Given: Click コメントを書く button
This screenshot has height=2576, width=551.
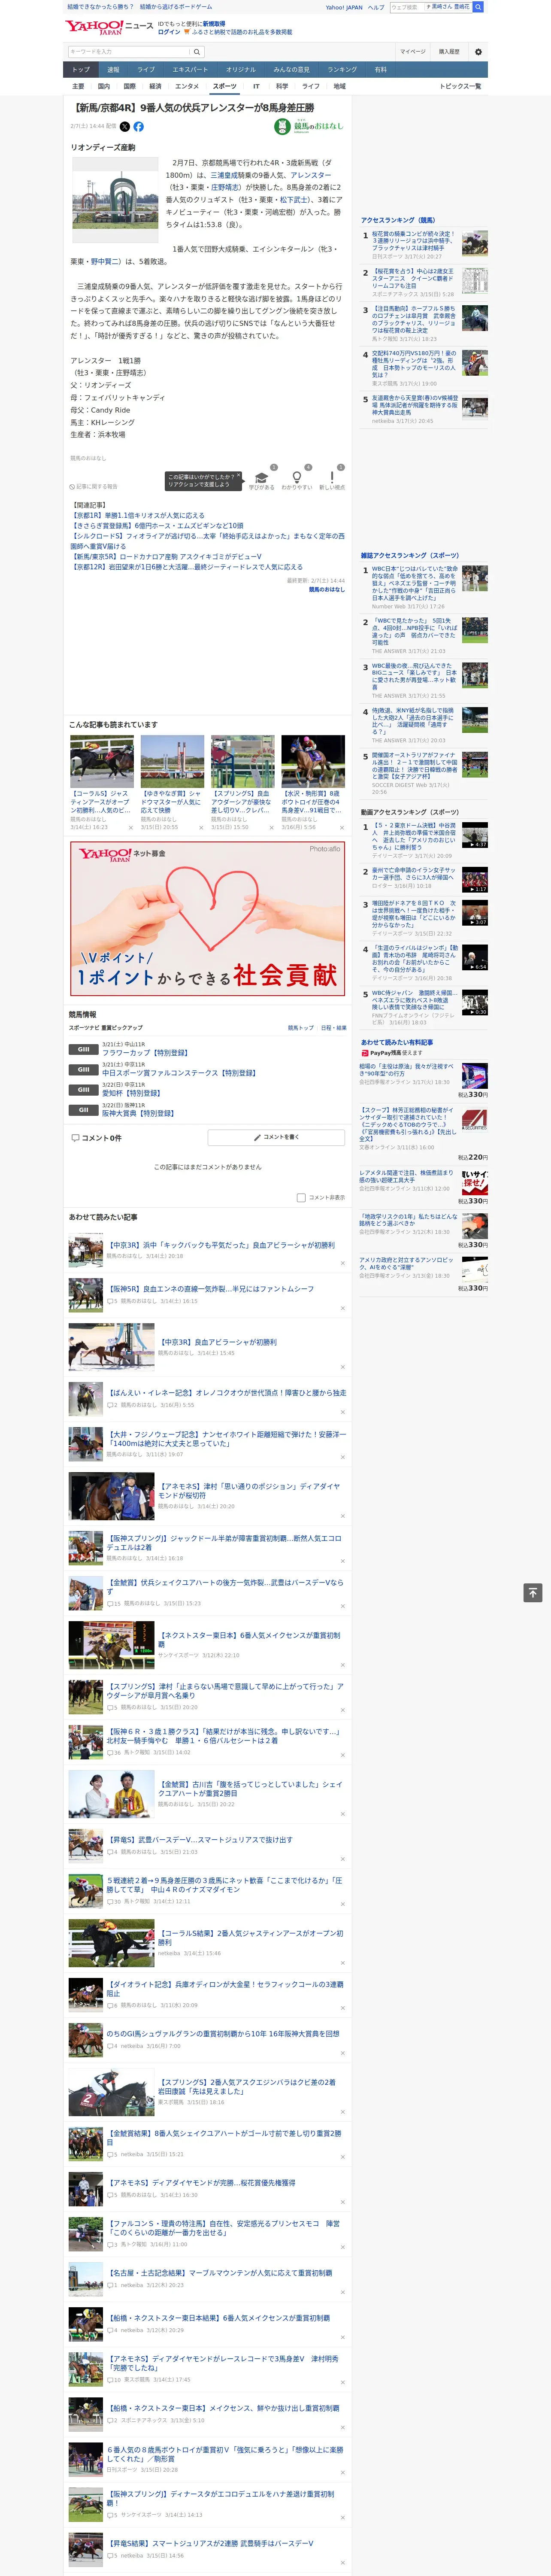Looking at the screenshot, I should [276, 1137].
